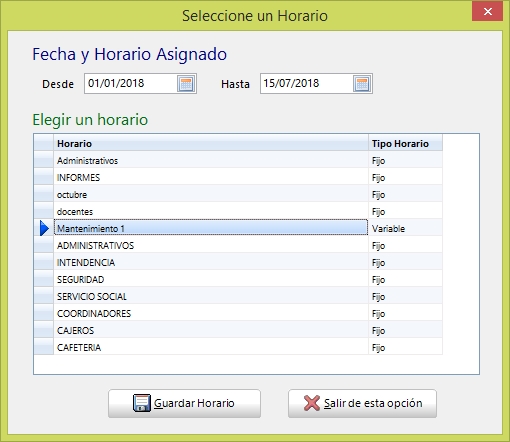Viewport: 510px width, 442px height.
Task: Click the Guardar Horario button
Action: (x=184, y=403)
